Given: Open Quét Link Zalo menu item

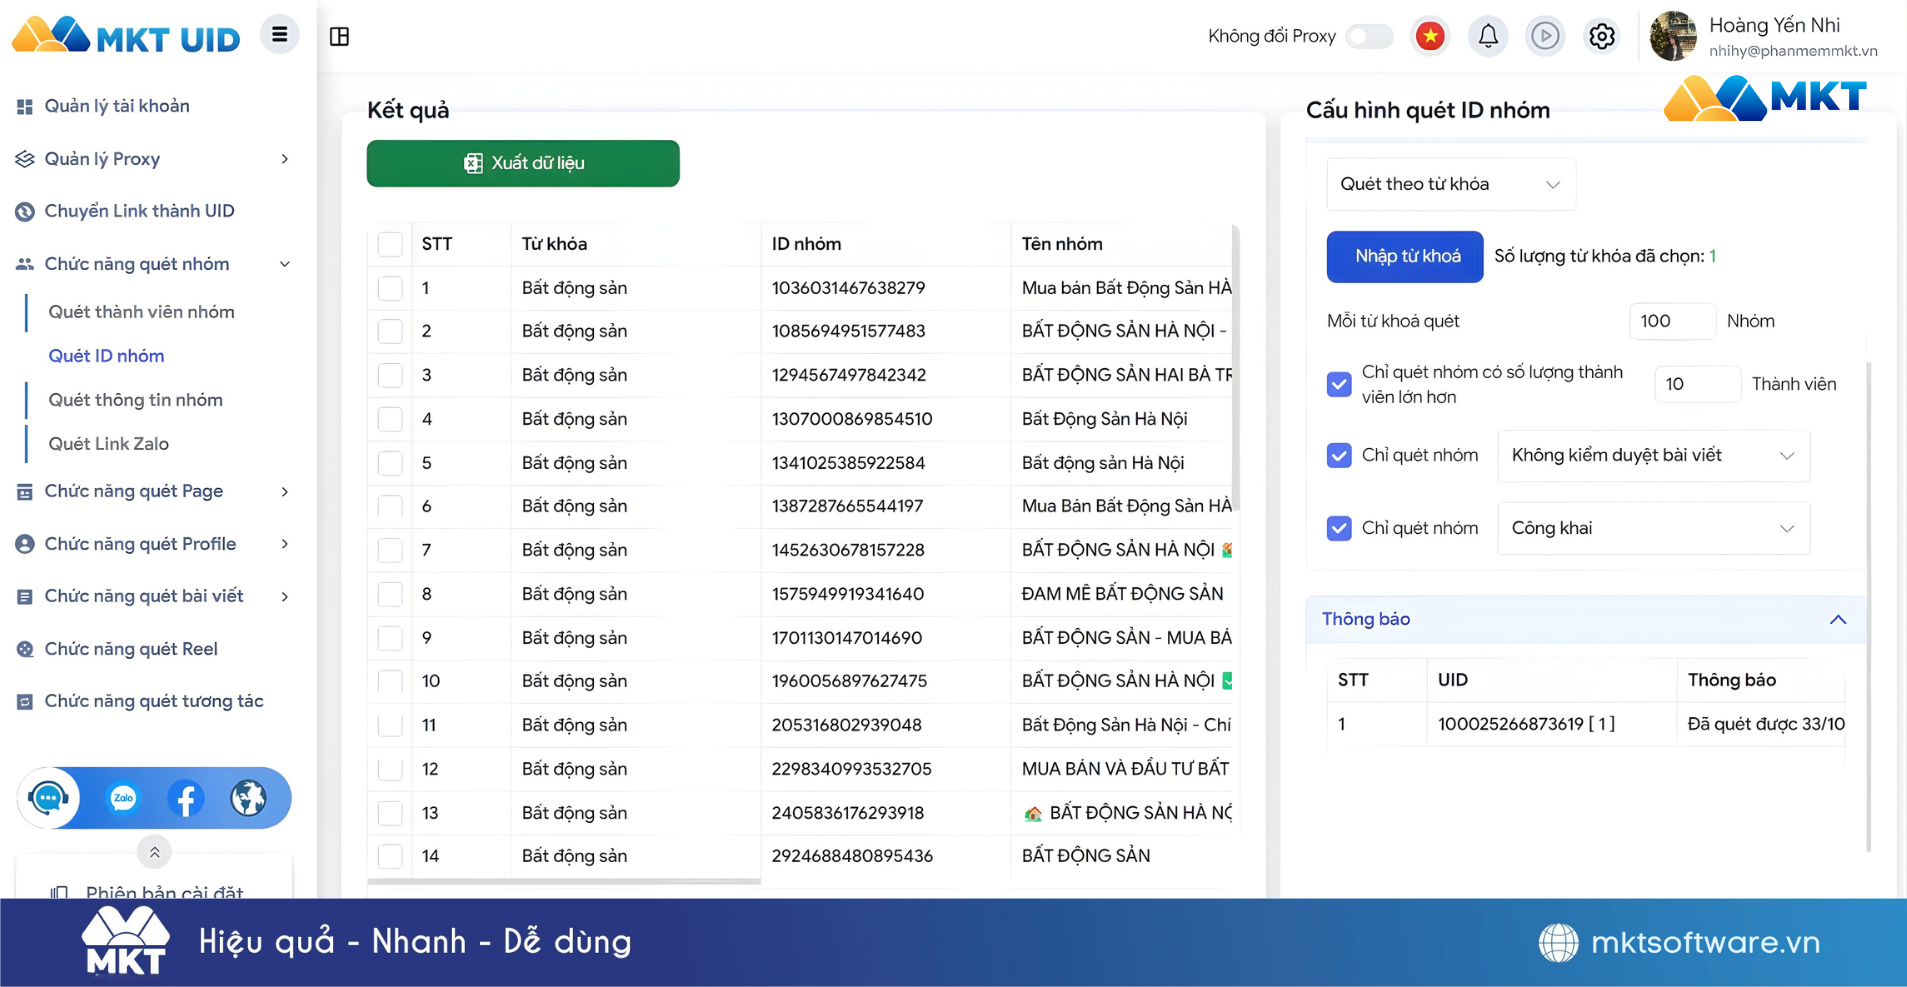Looking at the screenshot, I should (x=109, y=444).
